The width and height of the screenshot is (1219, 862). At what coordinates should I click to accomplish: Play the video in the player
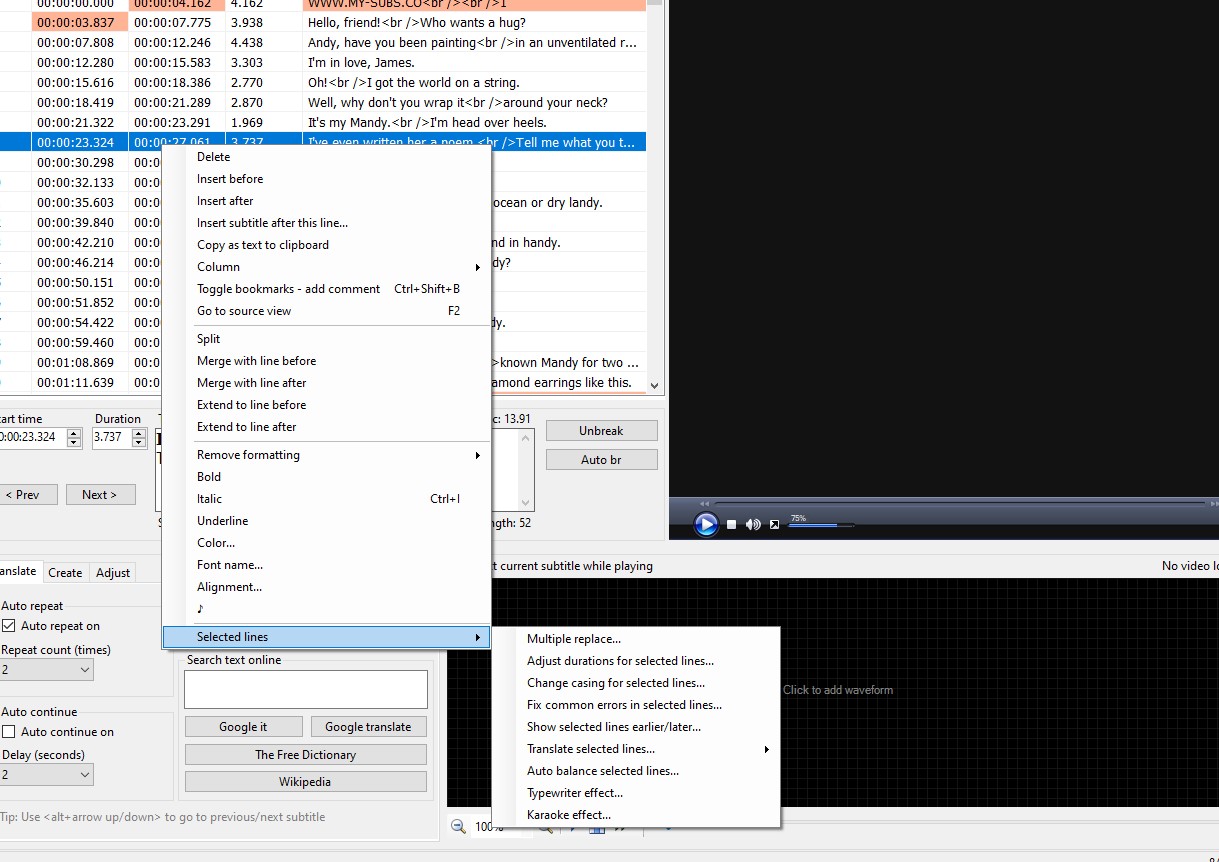(x=706, y=524)
